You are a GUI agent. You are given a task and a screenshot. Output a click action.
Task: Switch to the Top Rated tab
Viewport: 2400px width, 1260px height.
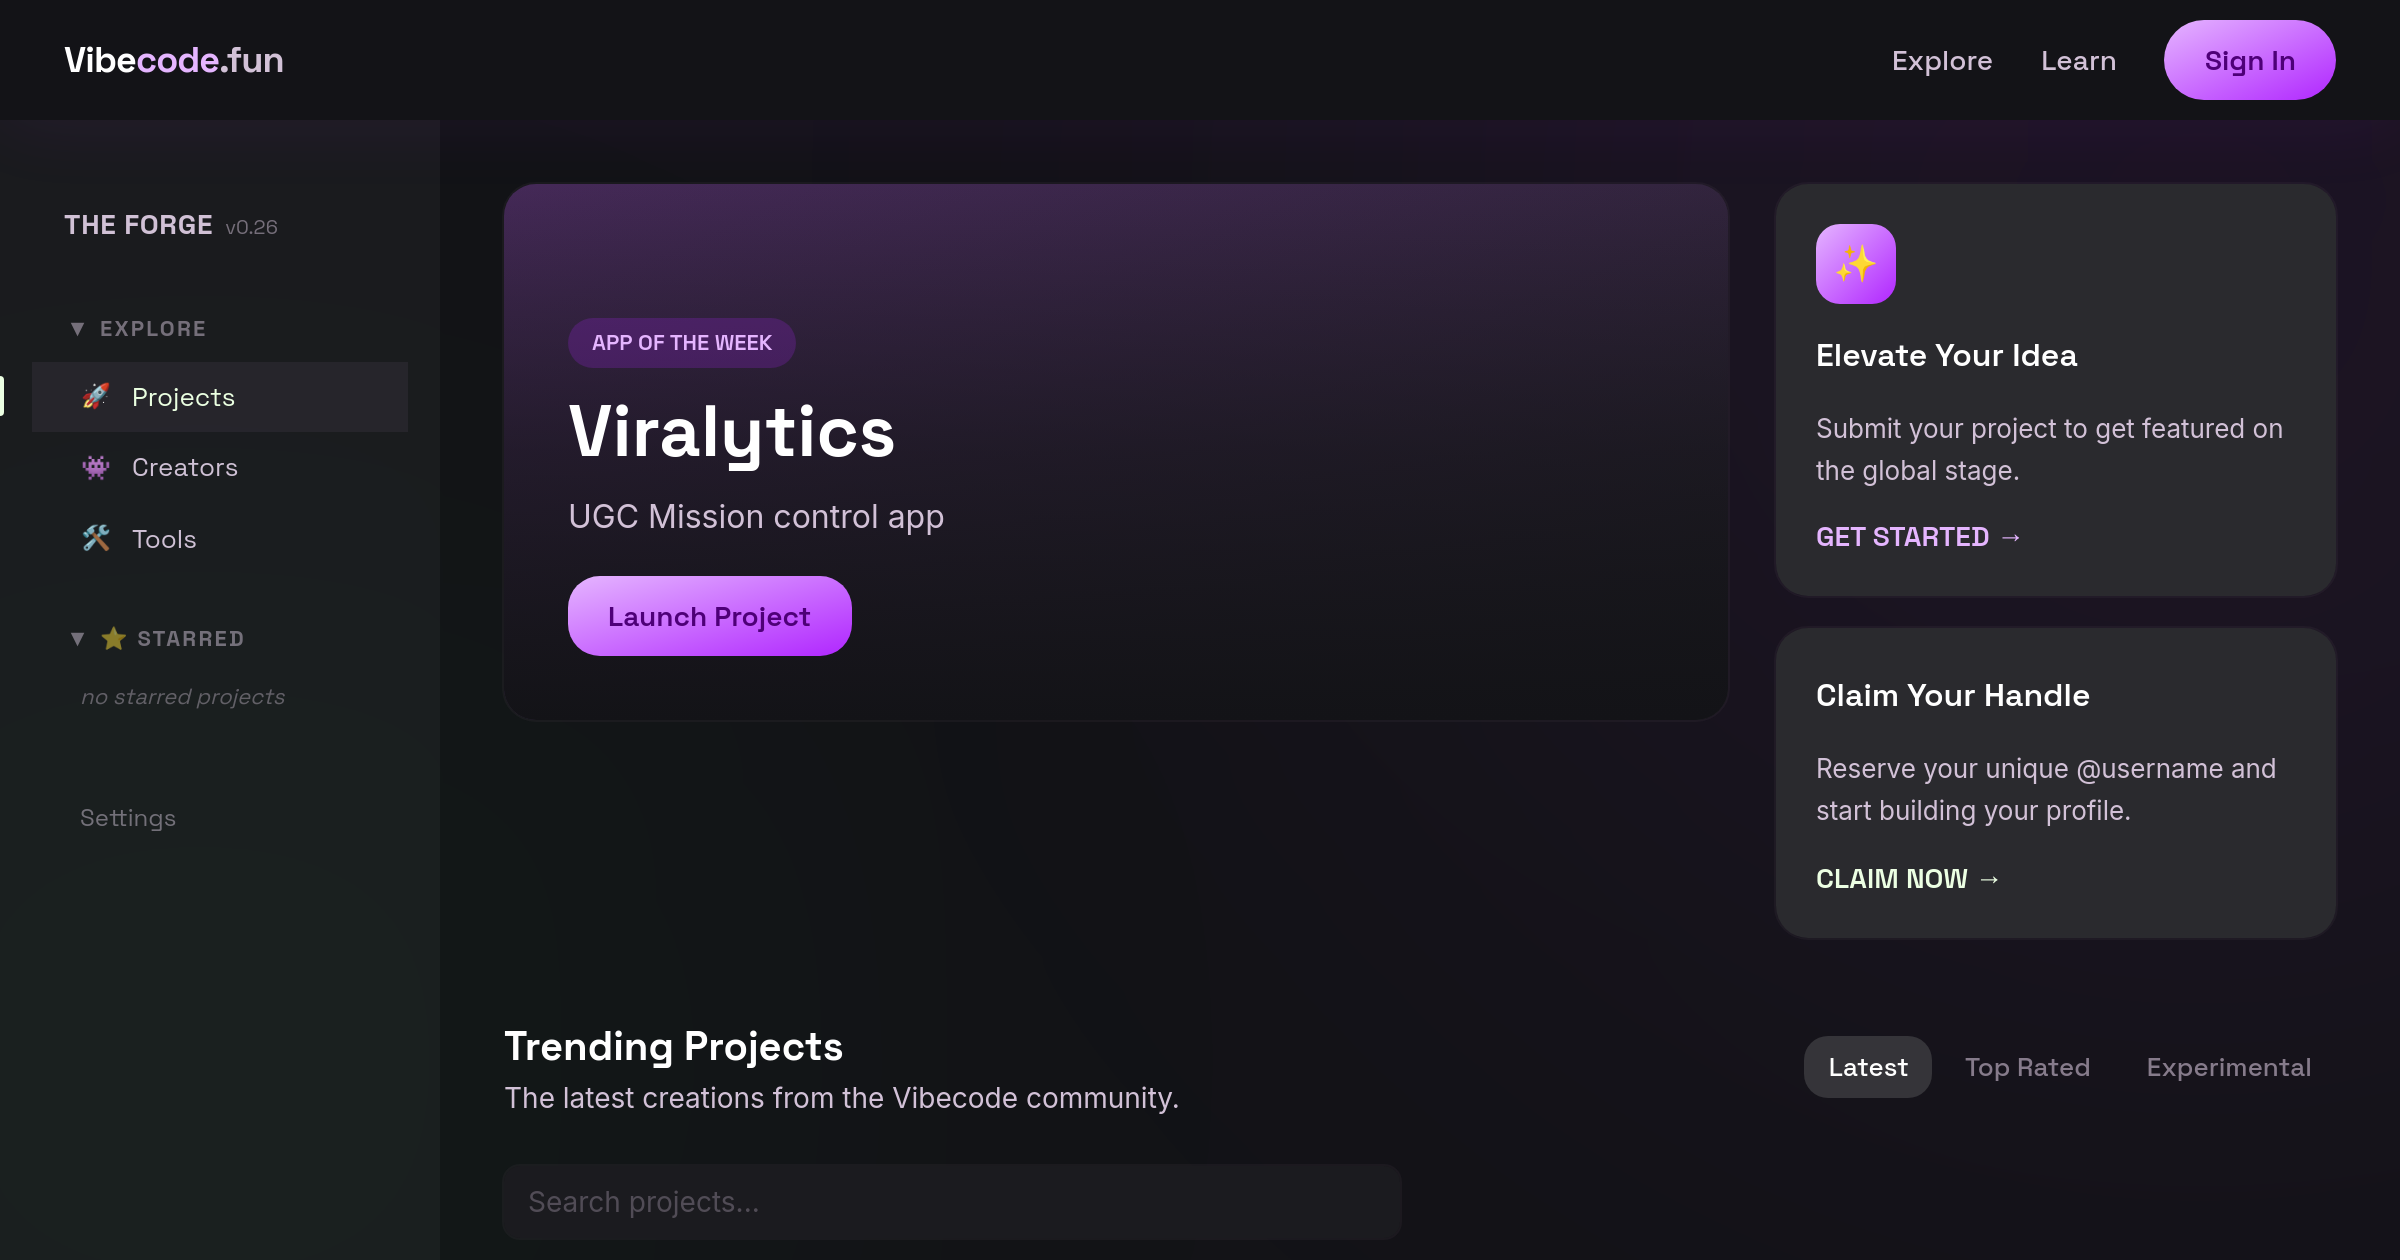point(2027,1067)
